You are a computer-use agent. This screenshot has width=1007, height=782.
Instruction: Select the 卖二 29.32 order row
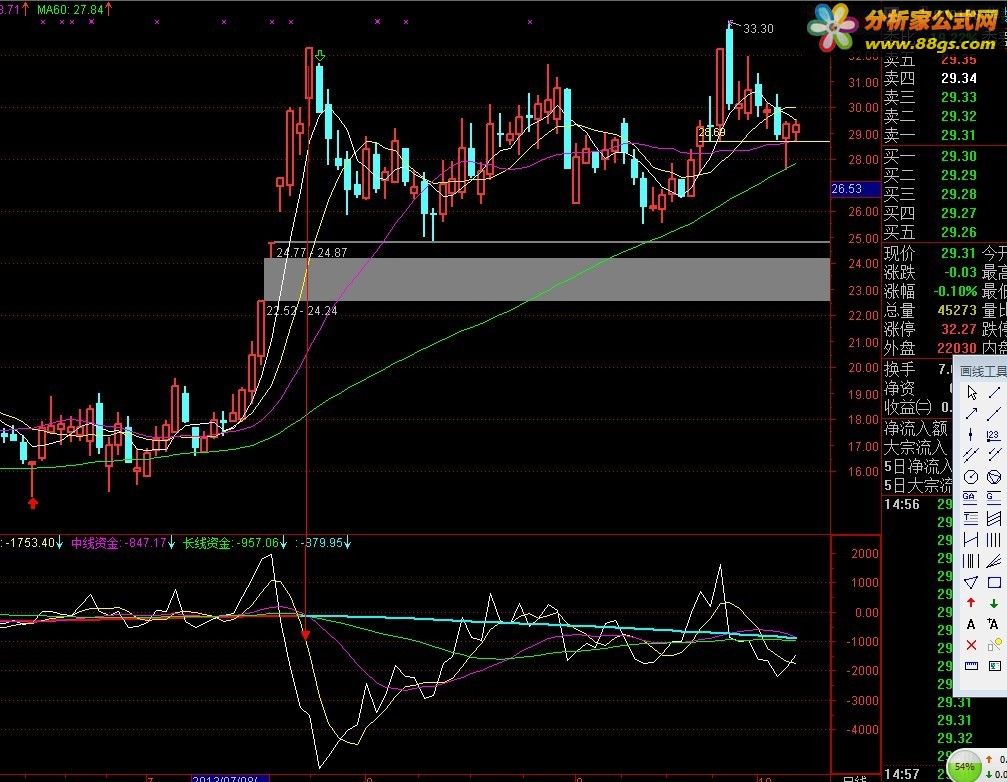pos(931,116)
